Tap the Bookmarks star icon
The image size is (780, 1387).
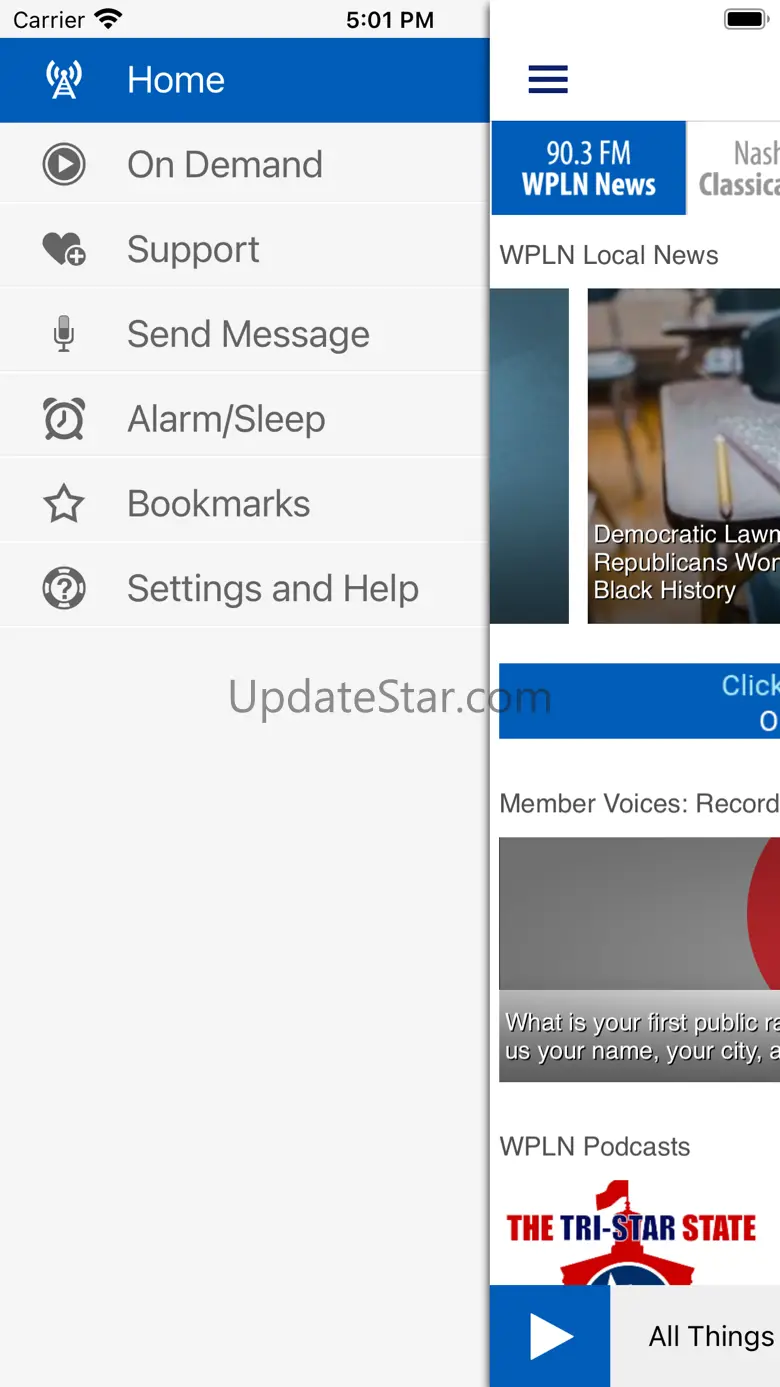(64, 504)
